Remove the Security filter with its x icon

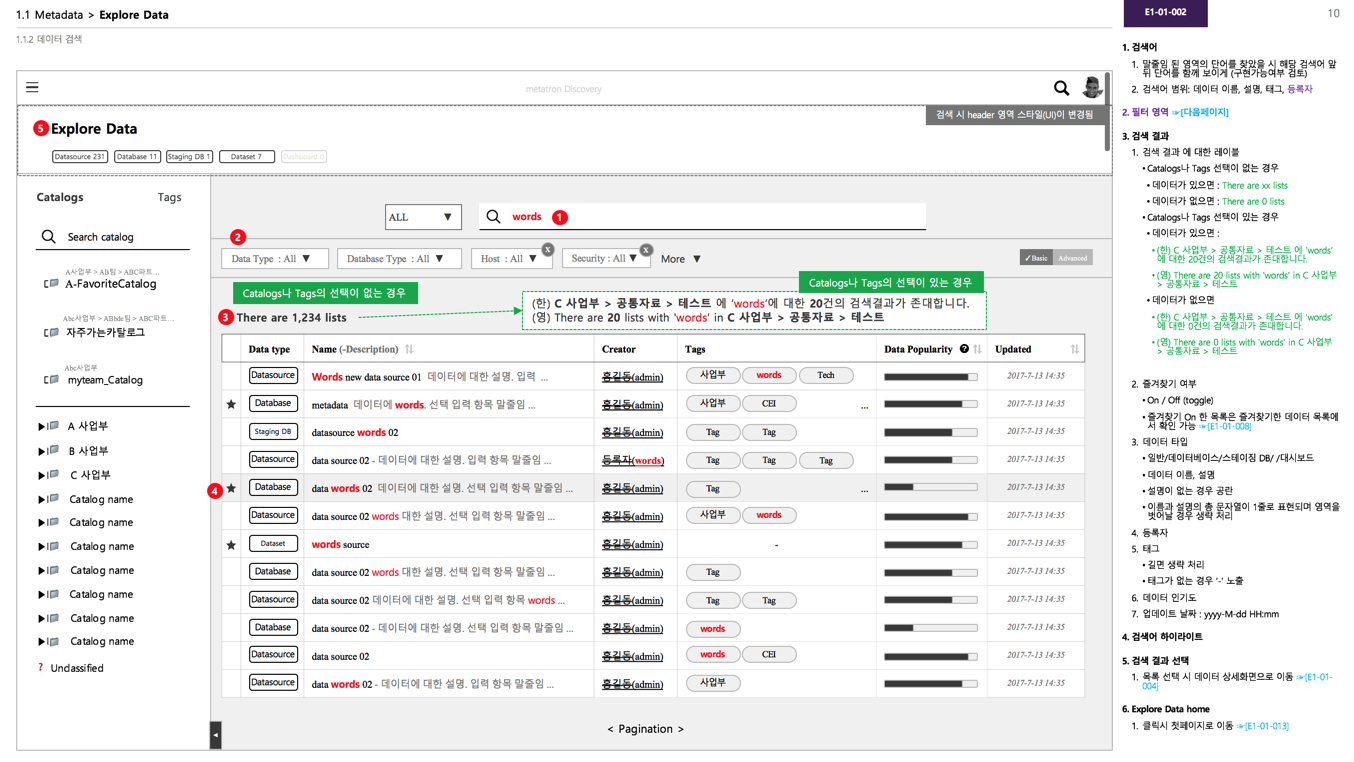[646, 250]
